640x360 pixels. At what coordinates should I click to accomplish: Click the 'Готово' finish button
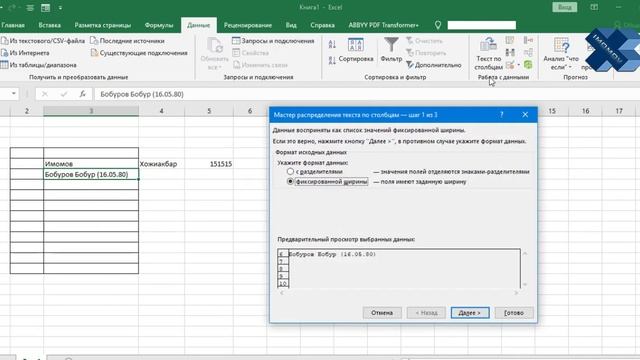click(514, 313)
